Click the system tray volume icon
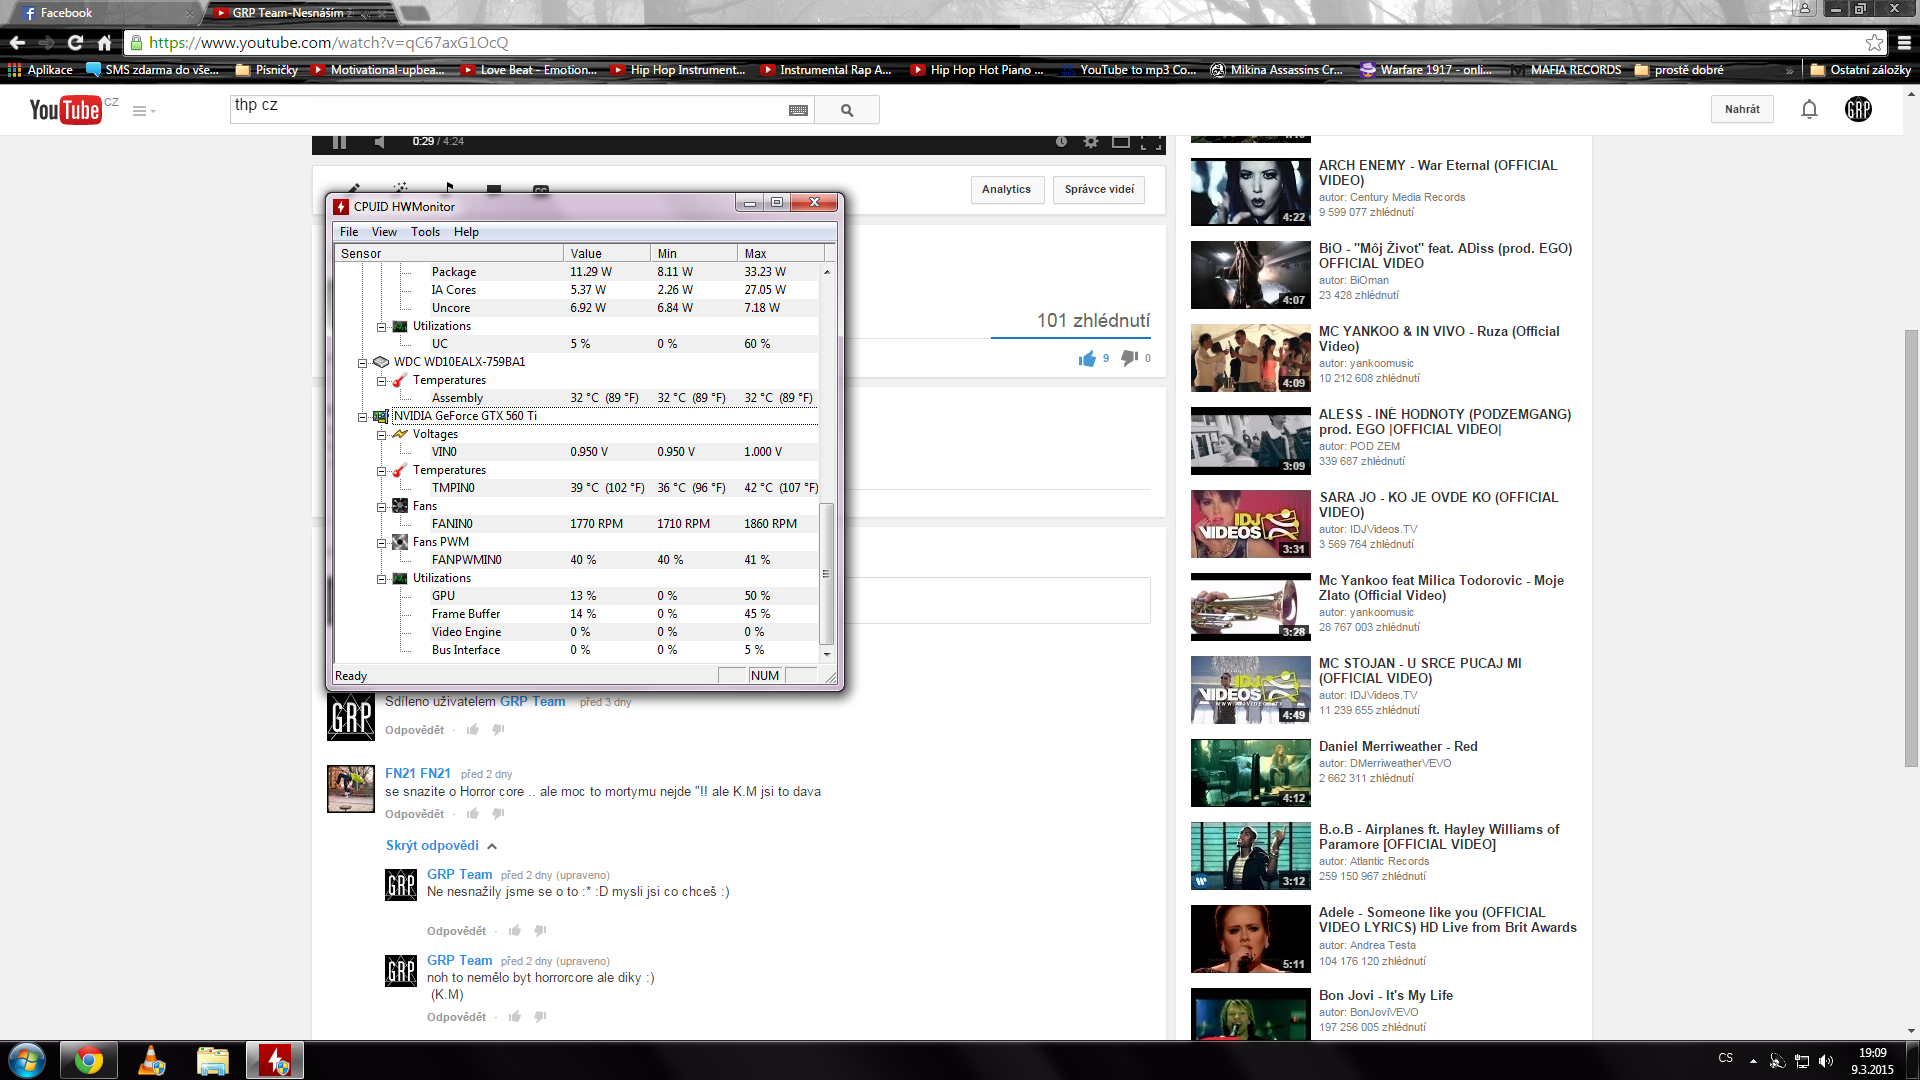 pos(1826,1061)
